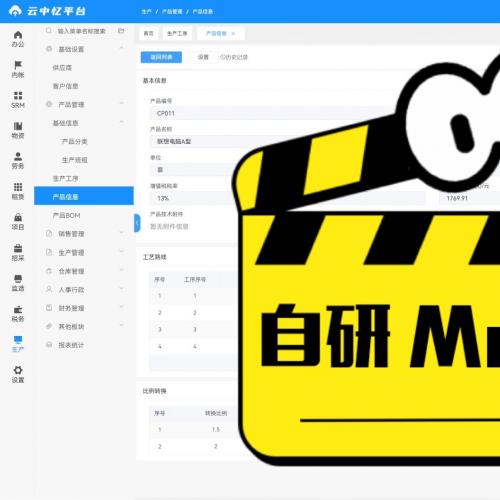Open the 内帐 flag module
The width and height of the screenshot is (500, 500).
coord(18,69)
